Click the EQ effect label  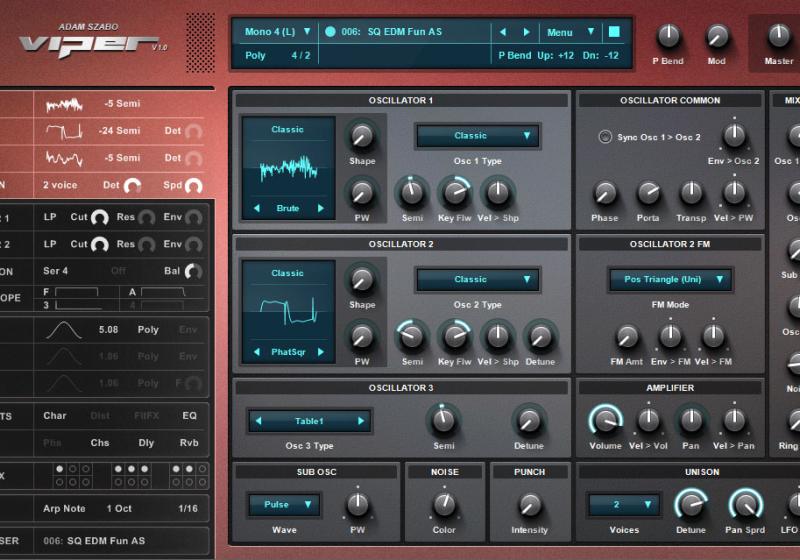(x=189, y=415)
